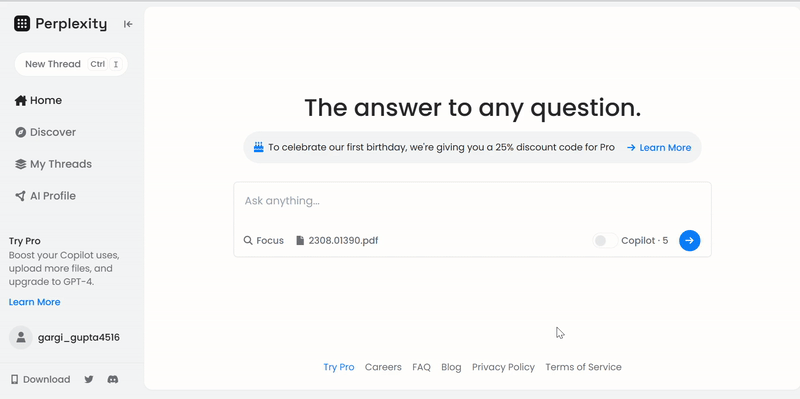800x399 pixels.
Task: Click the PDF document file icon
Action: click(x=300, y=241)
